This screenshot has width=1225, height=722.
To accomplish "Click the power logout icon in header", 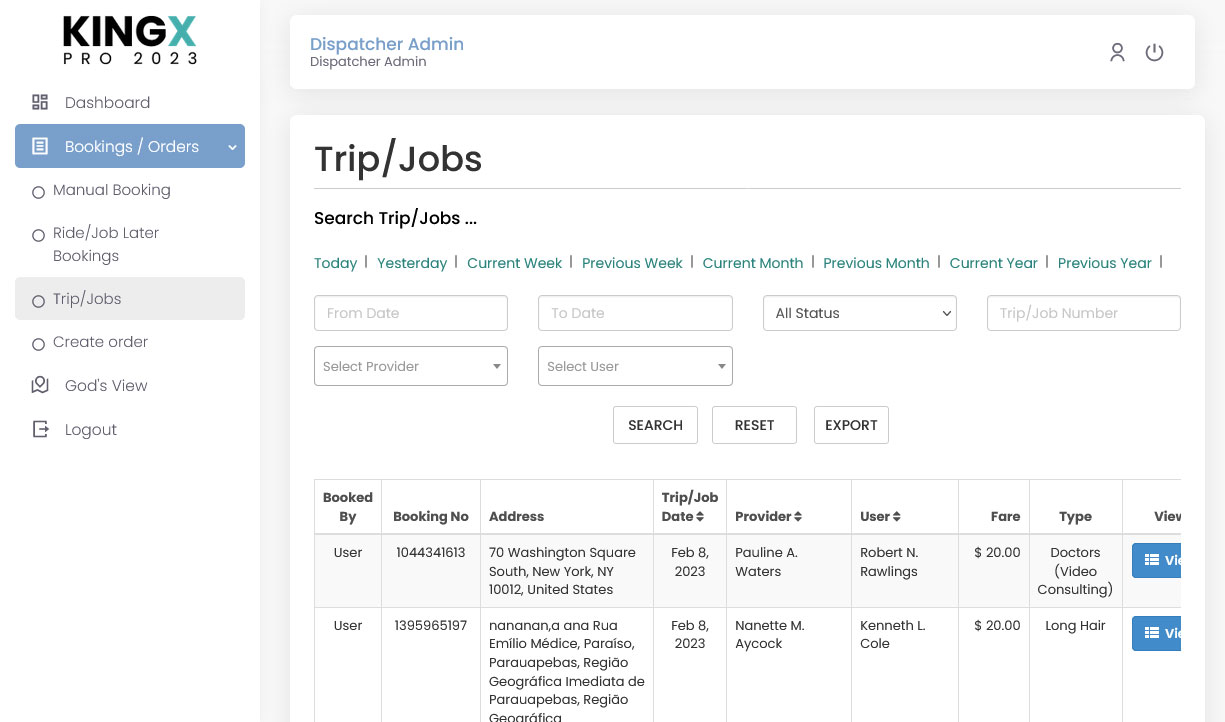I will click(x=1154, y=53).
